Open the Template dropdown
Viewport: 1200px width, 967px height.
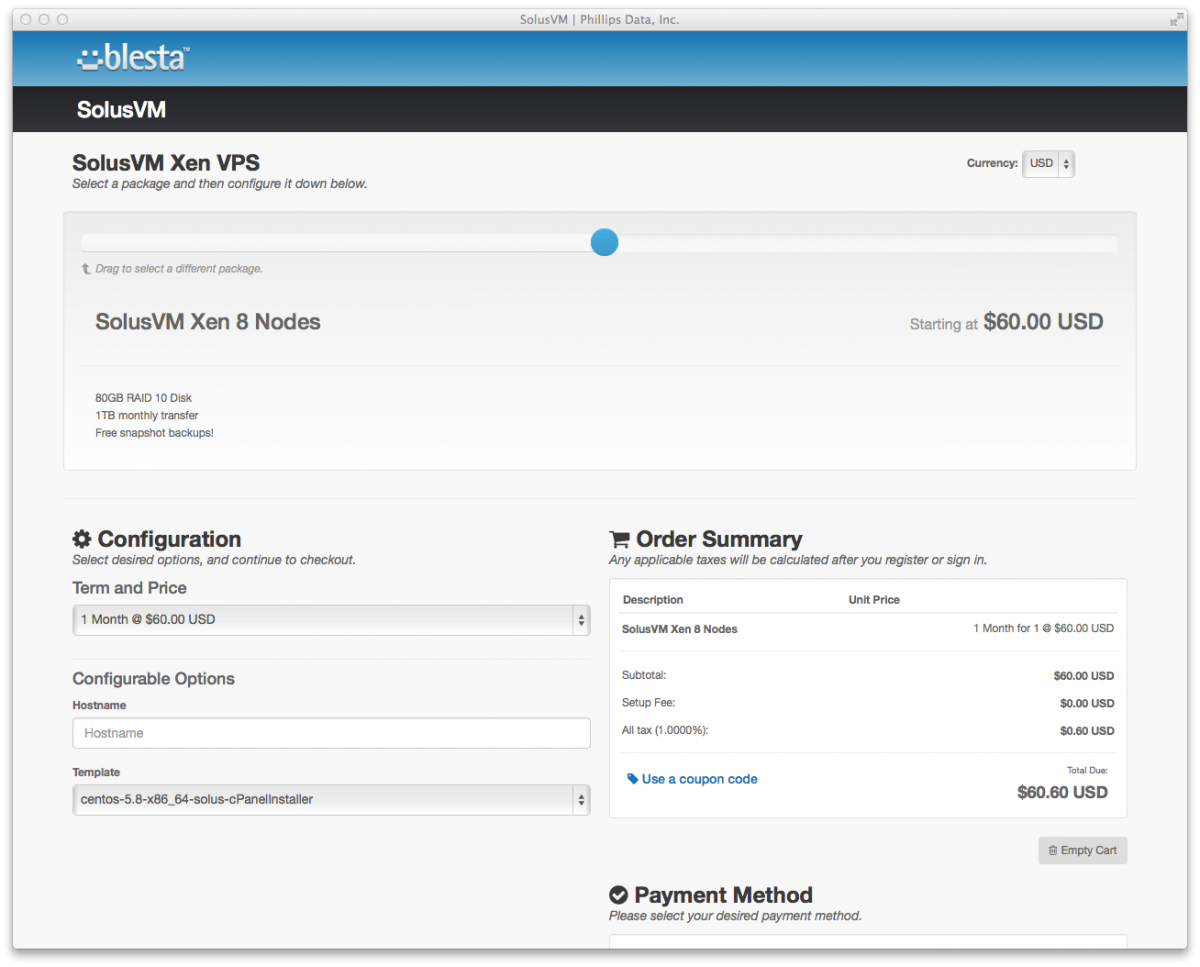331,799
